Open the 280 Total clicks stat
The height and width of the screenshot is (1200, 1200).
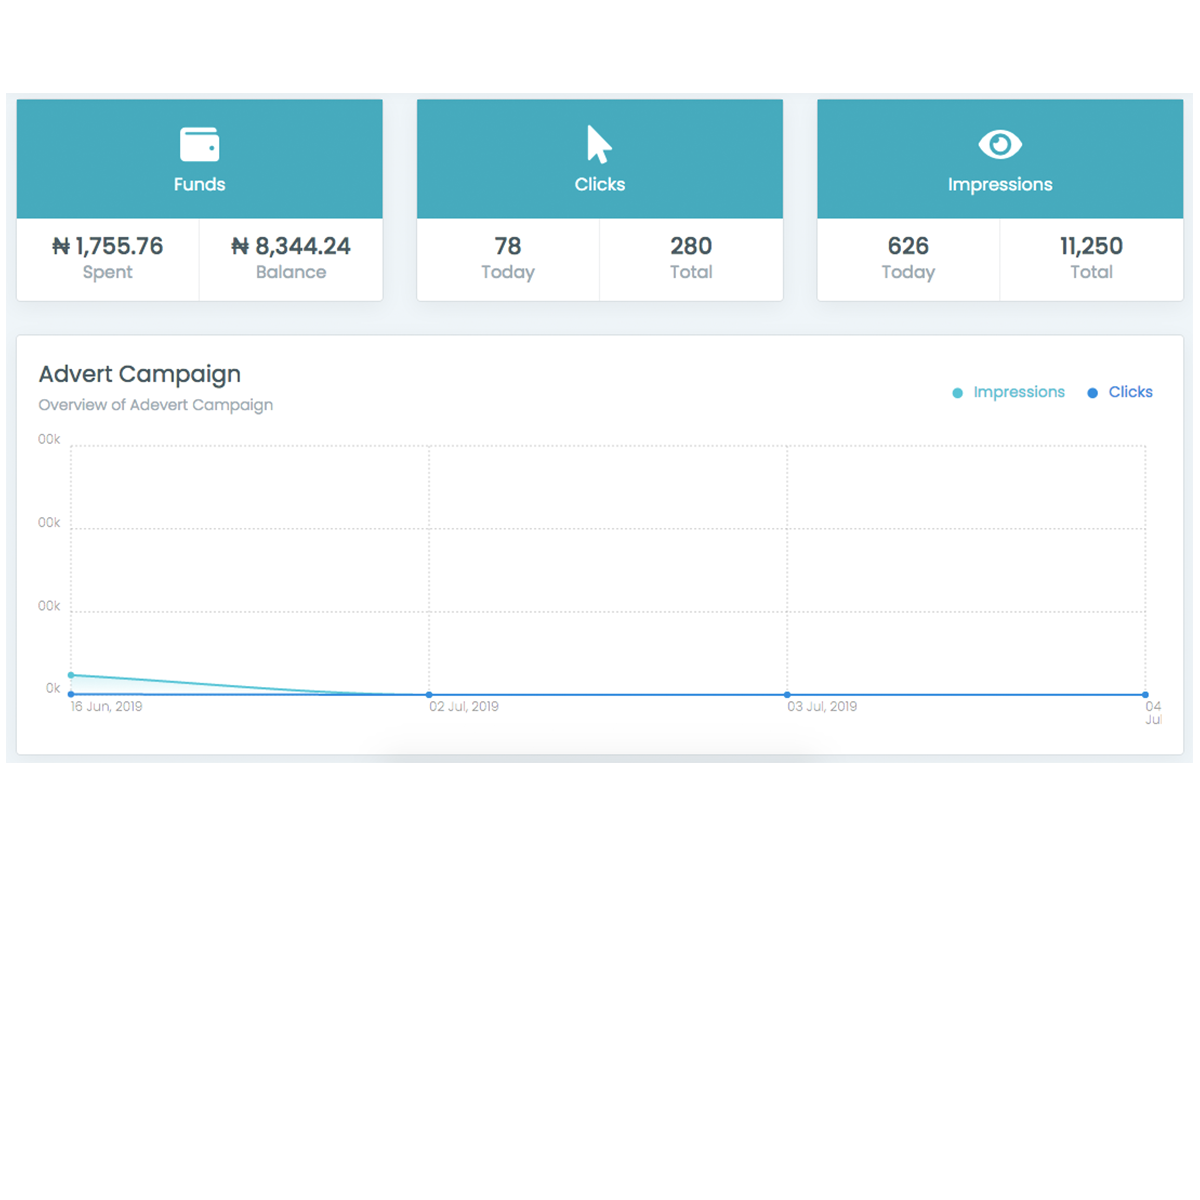(691, 246)
